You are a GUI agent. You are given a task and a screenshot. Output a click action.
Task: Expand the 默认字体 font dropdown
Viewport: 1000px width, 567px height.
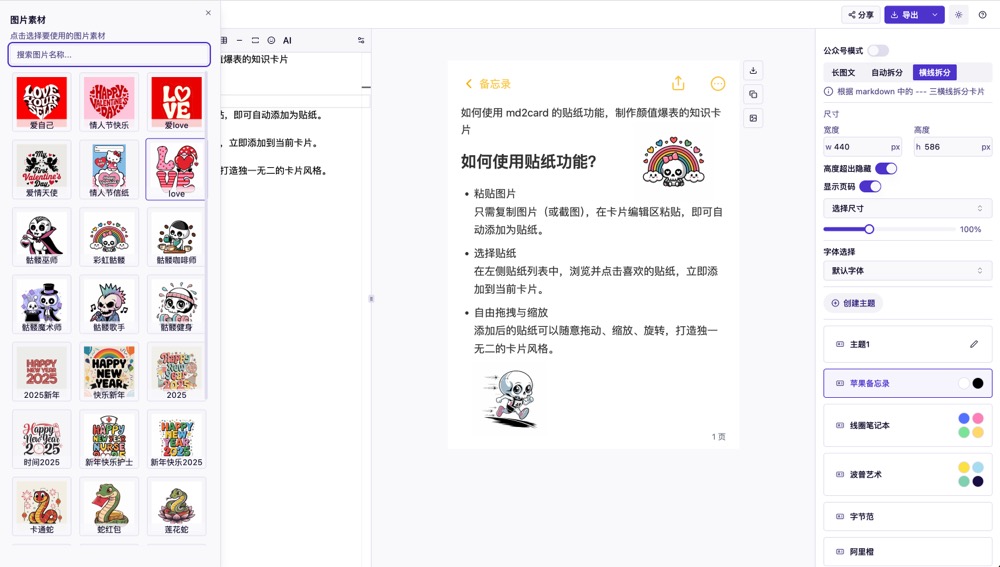click(907, 271)
